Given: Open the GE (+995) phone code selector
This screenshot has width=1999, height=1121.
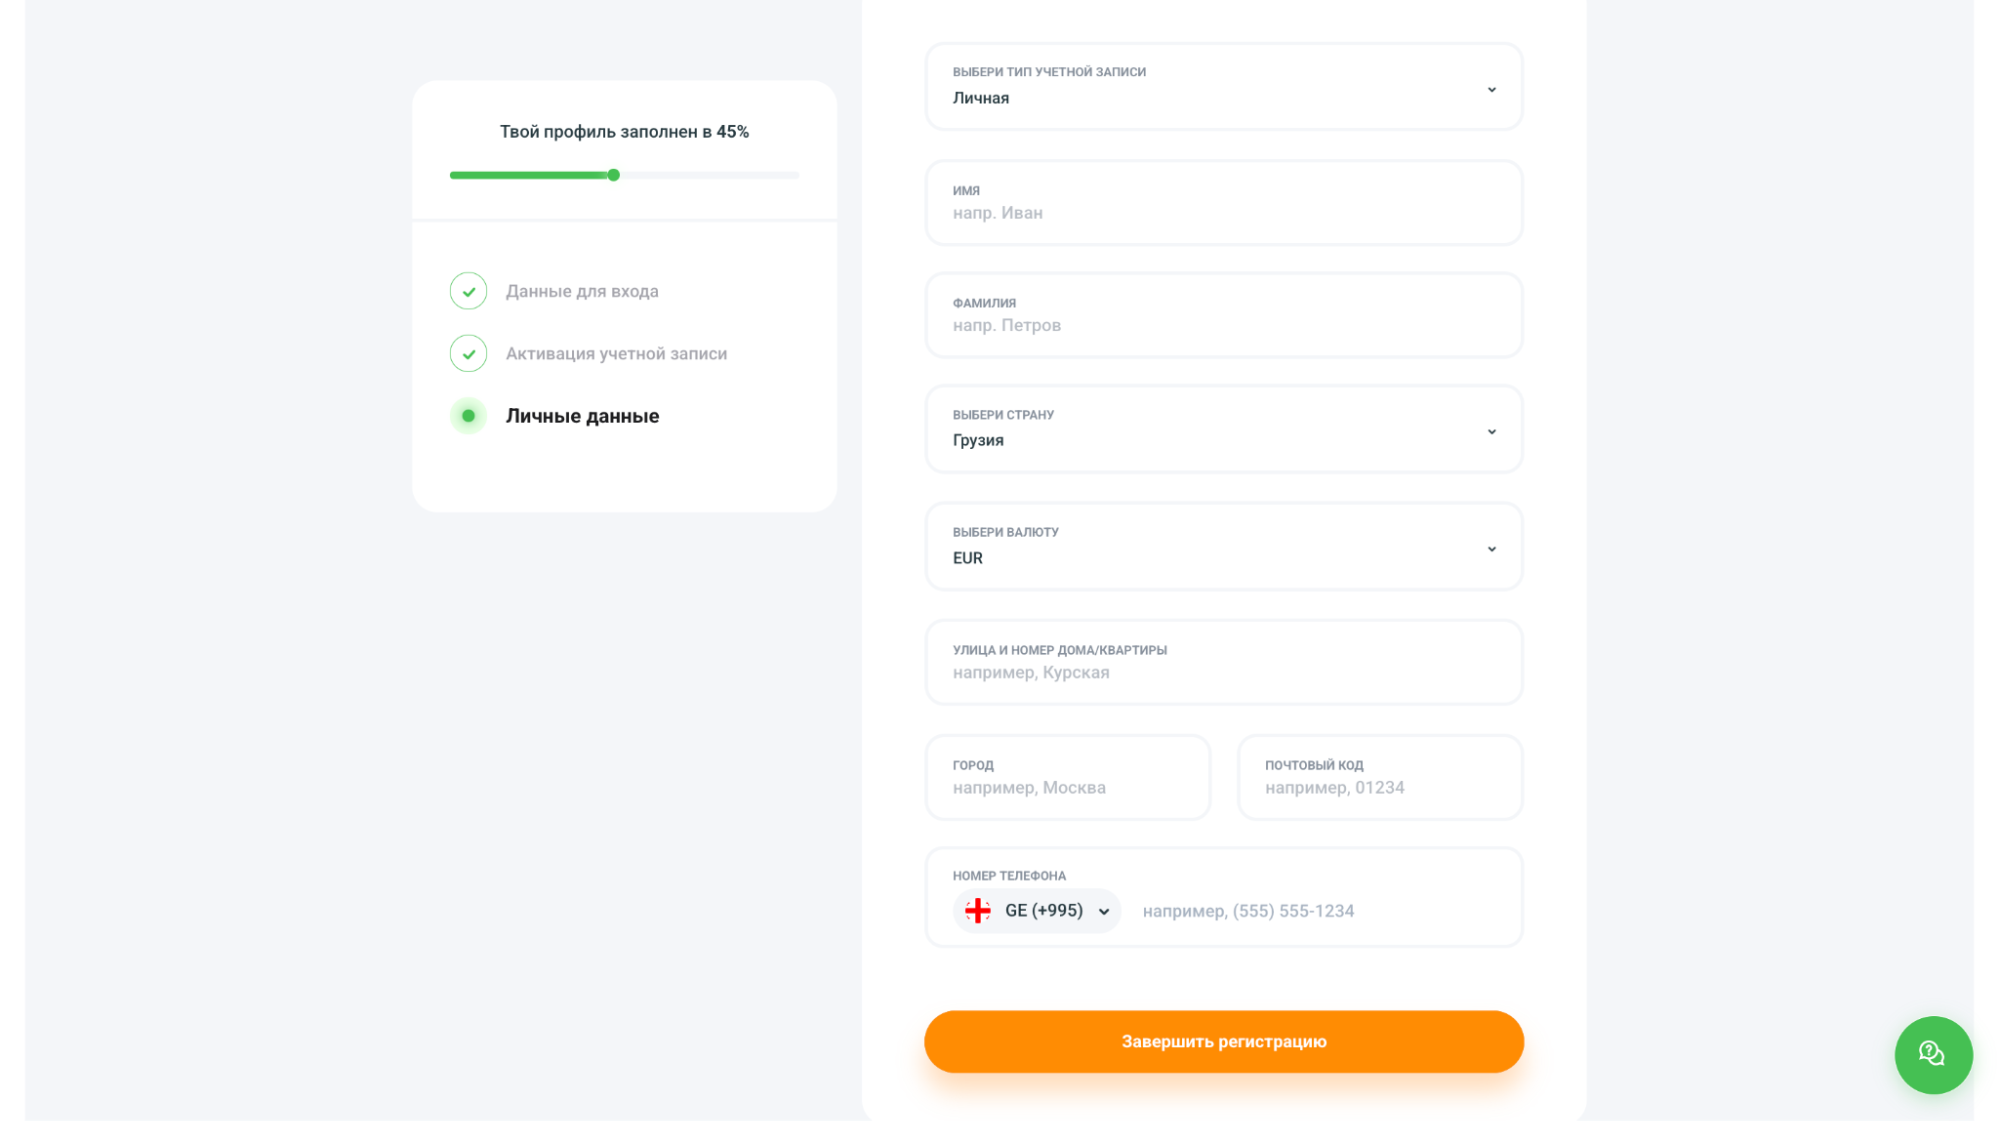Looking at the screenshot, I should (x=1036, y=910).
